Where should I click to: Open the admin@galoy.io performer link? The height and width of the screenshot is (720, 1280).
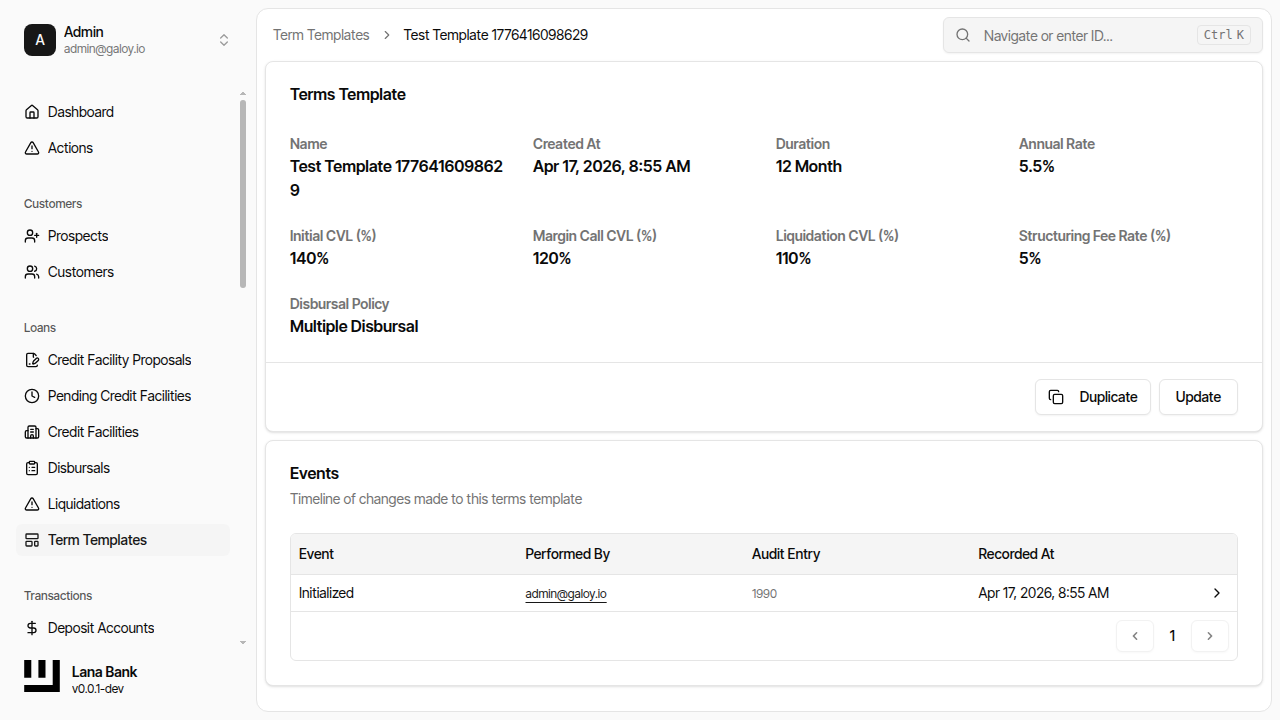pos(566,594)
